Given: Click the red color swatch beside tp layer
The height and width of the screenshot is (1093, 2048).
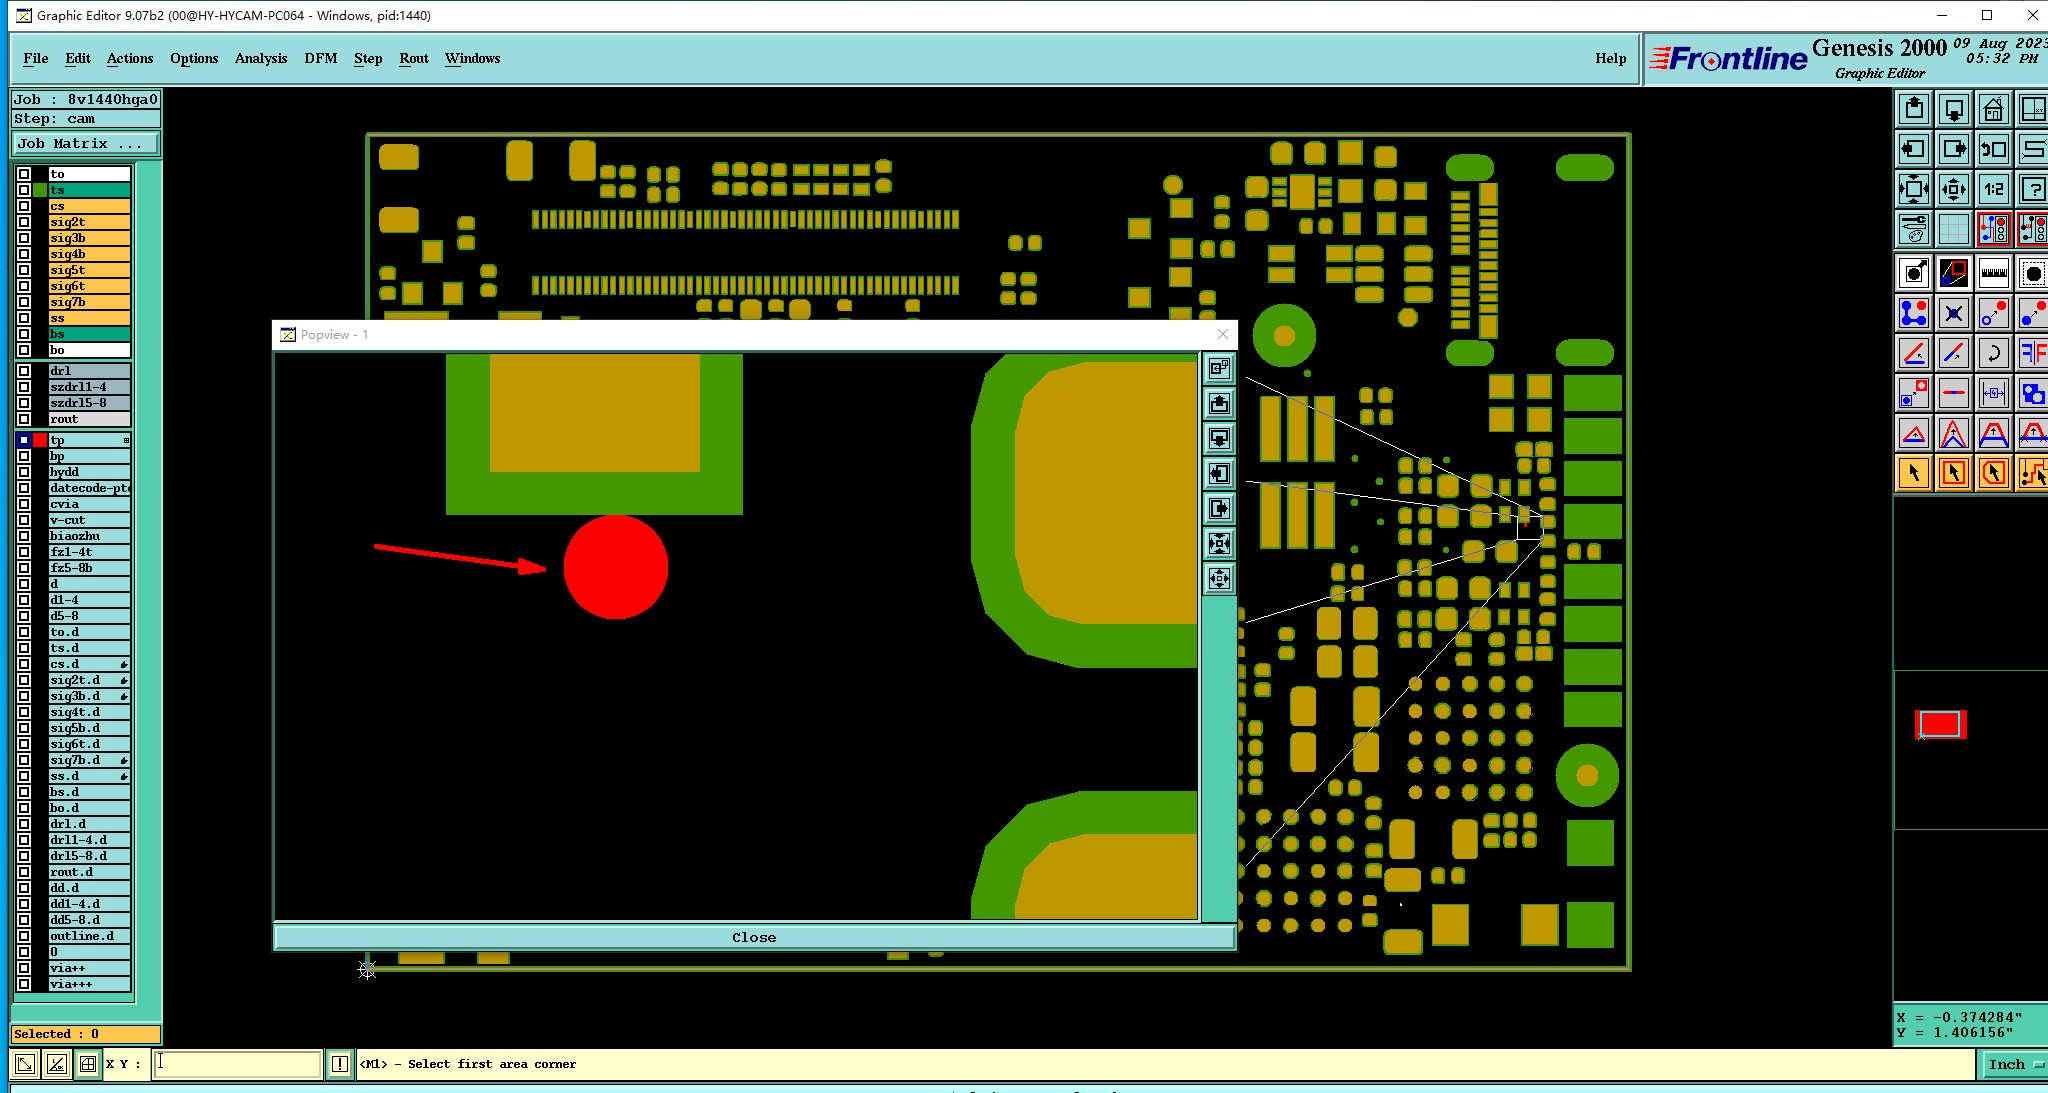Looking at the screenshot, I should (x=40, y=440).
